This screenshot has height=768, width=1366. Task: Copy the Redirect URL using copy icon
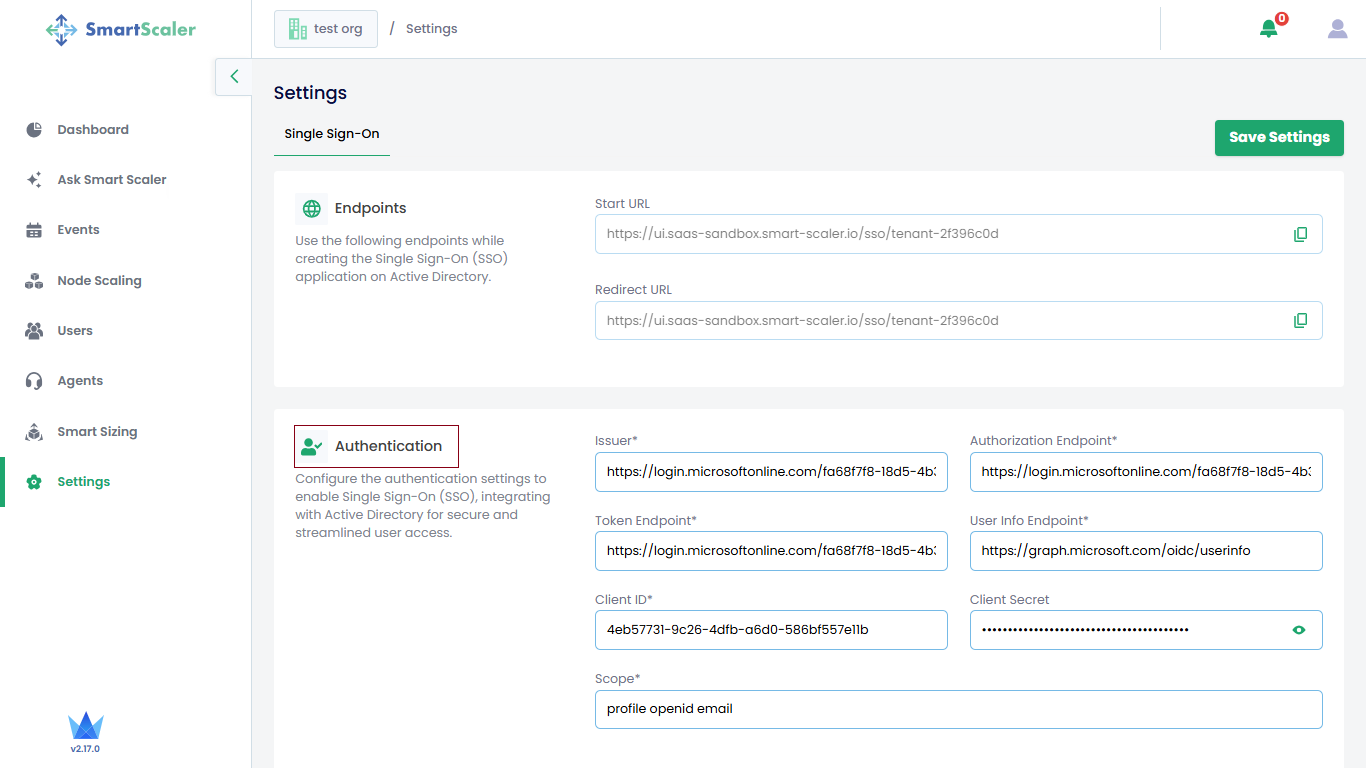pos(1300,321)
